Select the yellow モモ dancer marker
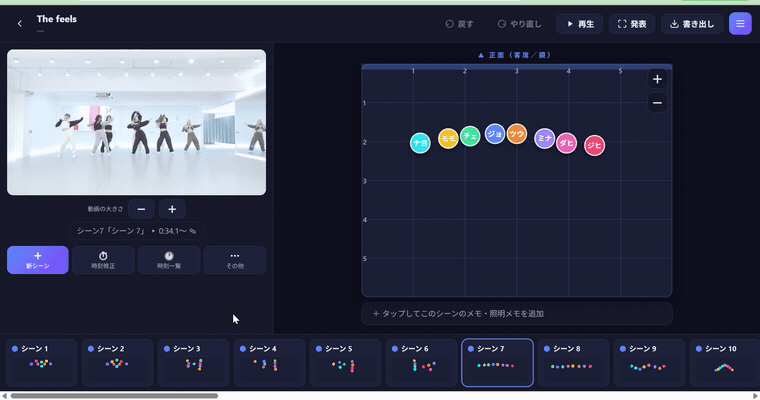This screenshot has height=400, width=760. (448, 138)
